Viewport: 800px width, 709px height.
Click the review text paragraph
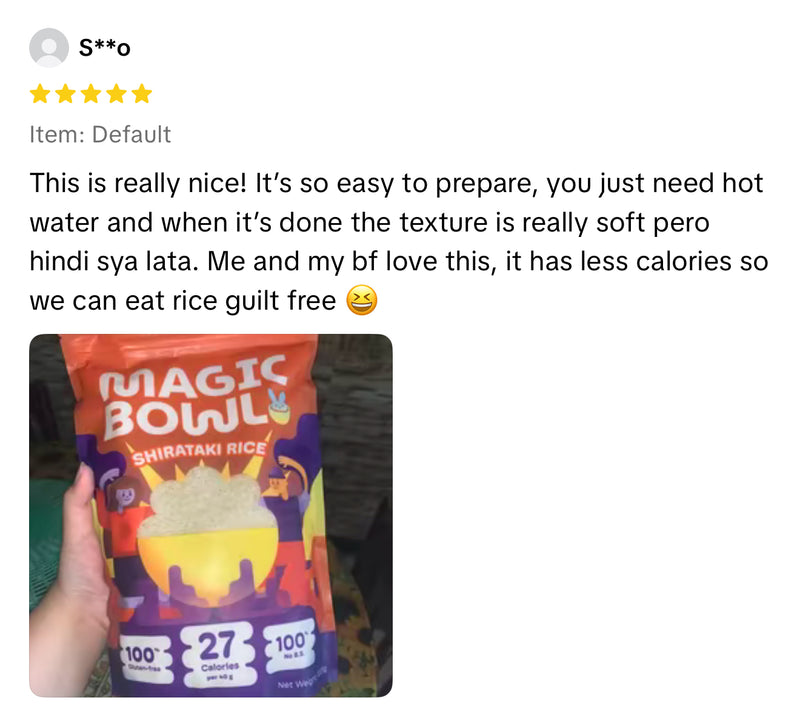(x=398, y=242)
